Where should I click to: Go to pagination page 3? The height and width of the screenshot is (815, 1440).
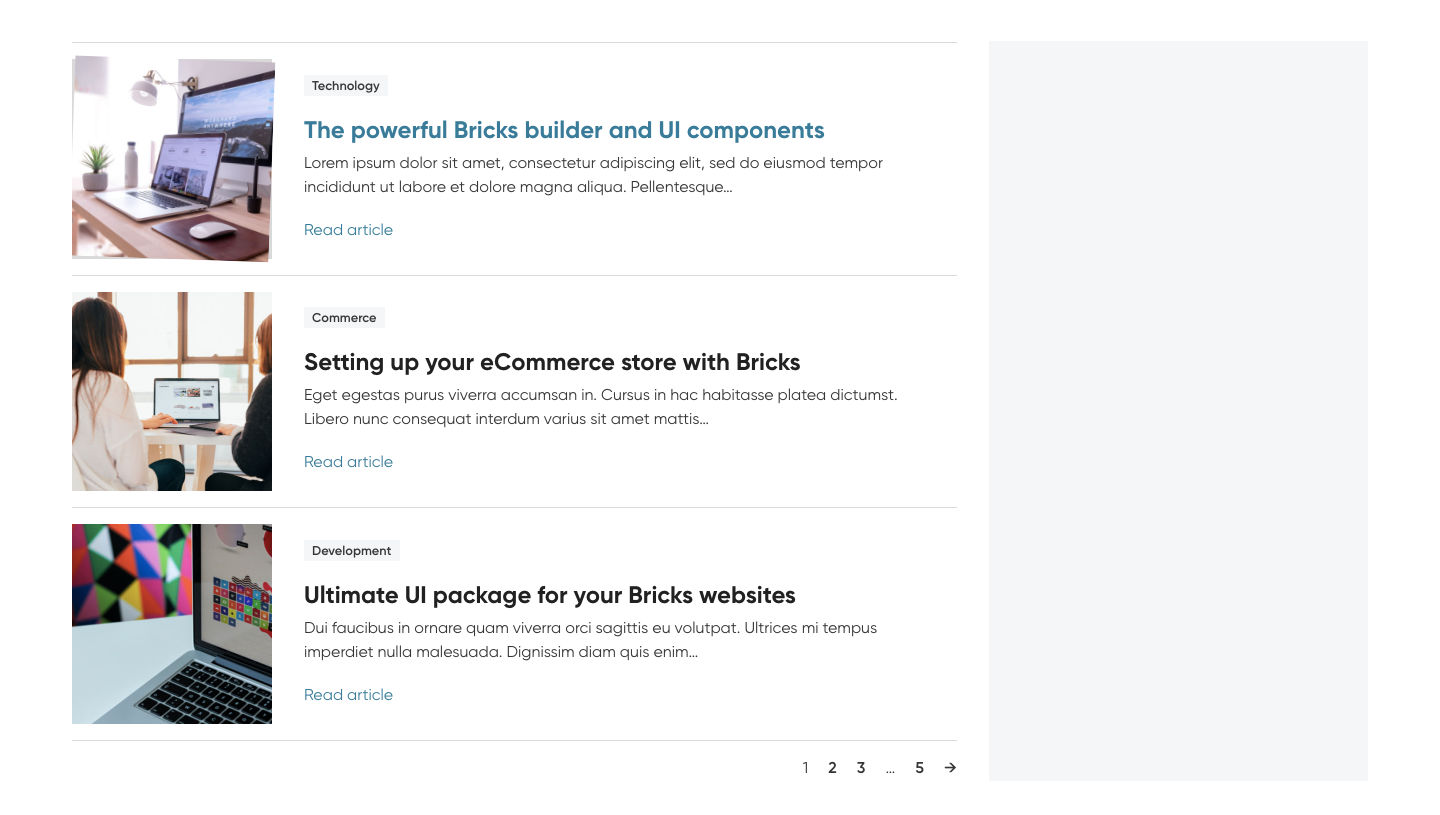[x=861, y=768]
